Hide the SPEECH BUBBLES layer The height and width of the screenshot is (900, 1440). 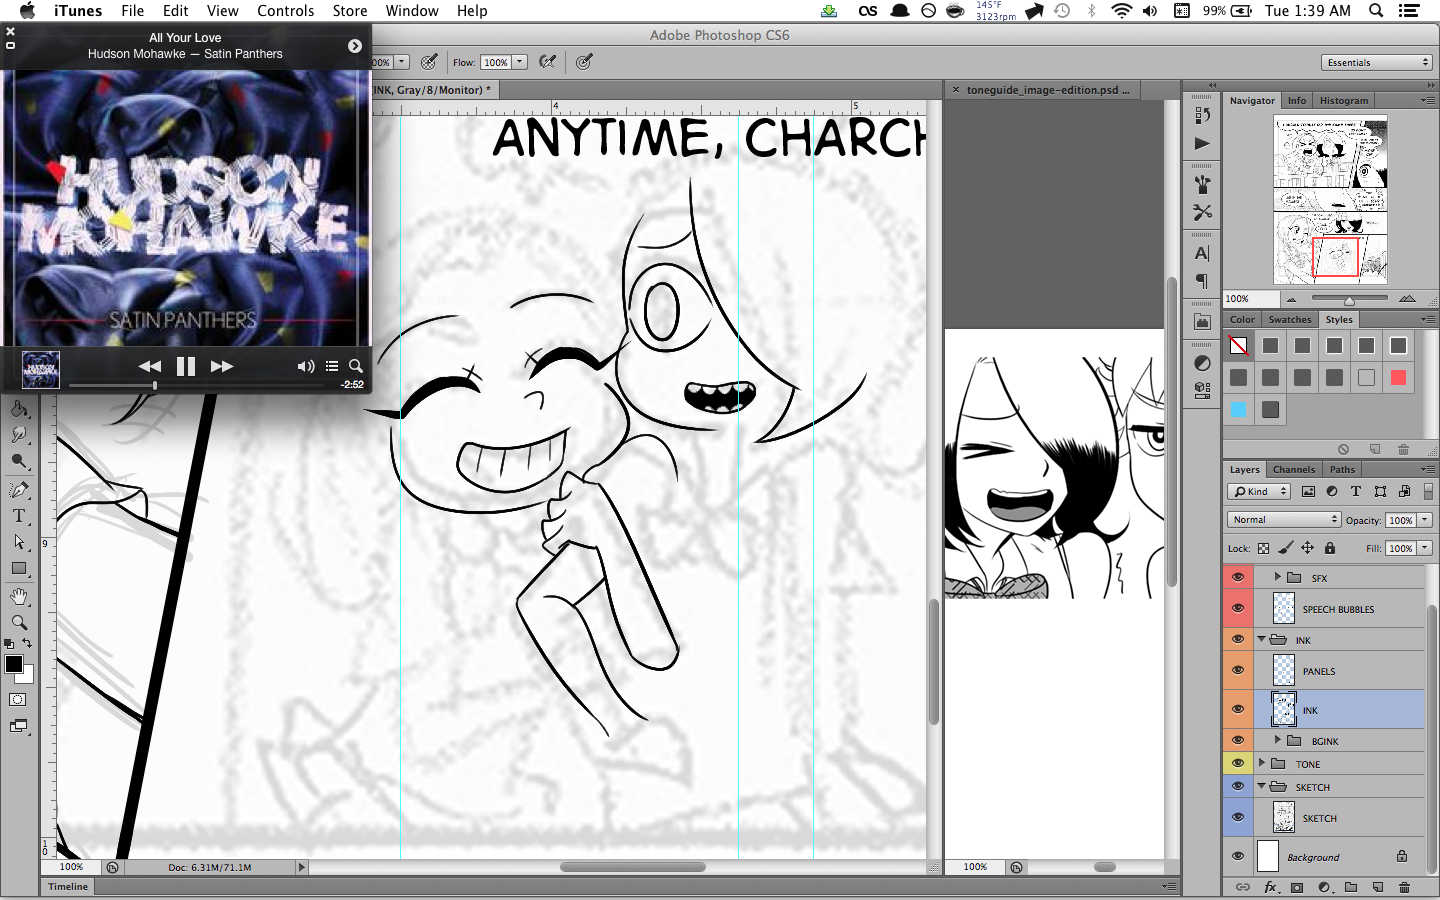pyautogui.click(x=1238, y=608)
